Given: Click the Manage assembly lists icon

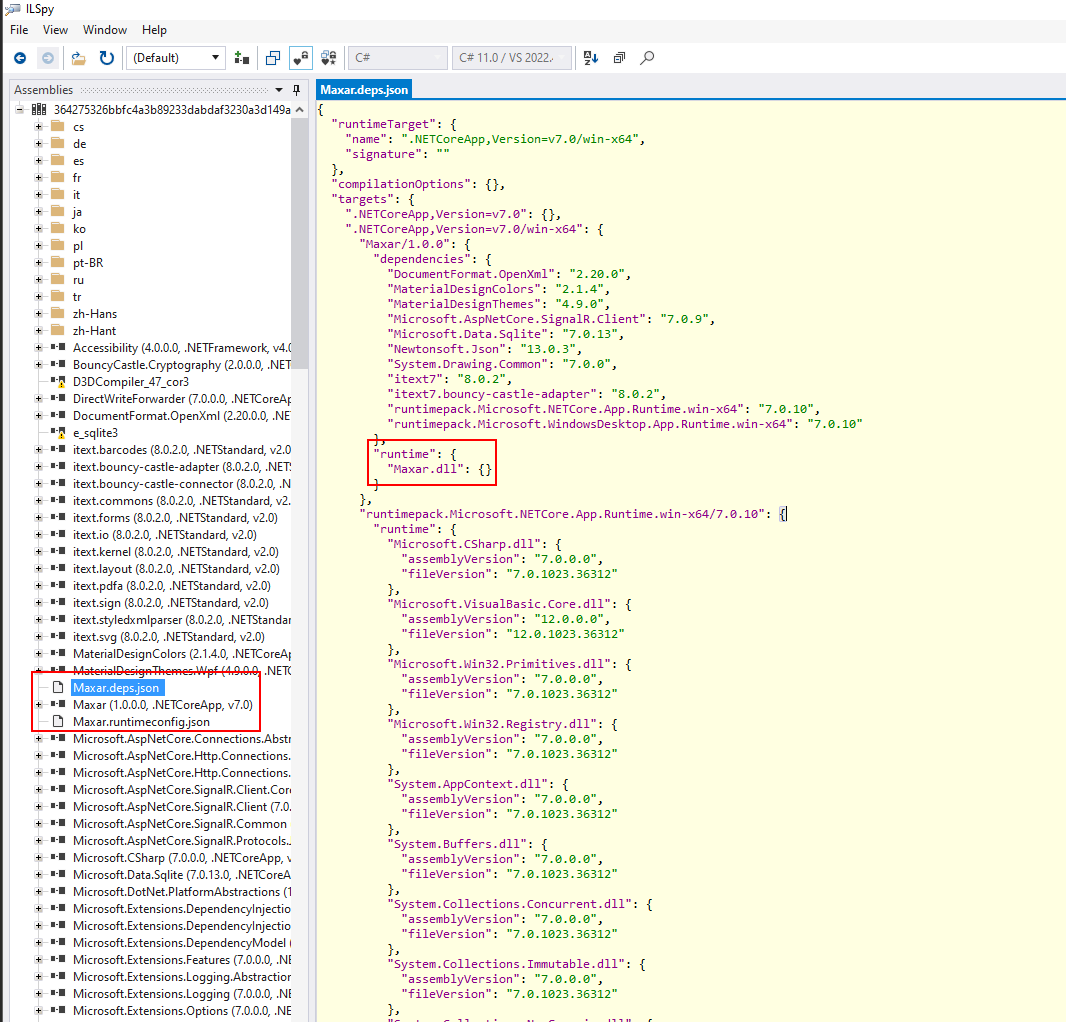Looking at the screenshot, I should [241, 58].
